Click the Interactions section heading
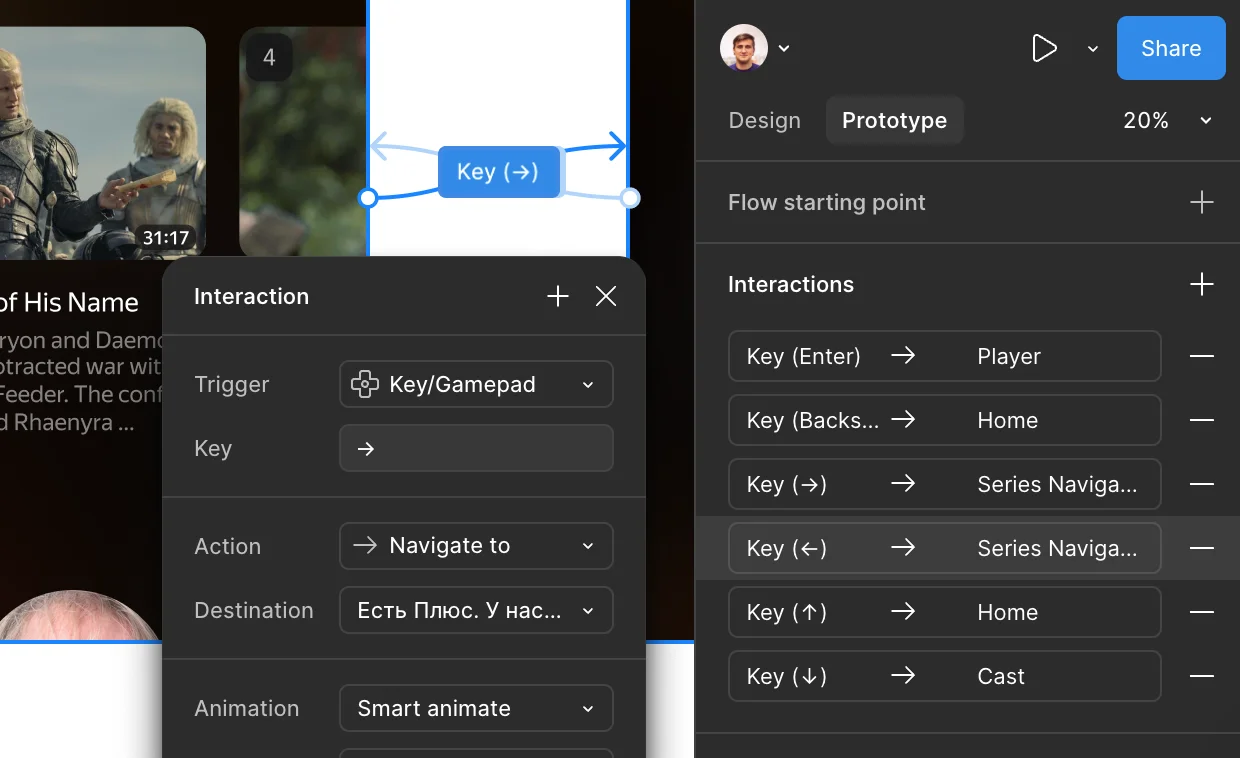The width and height of the screenshot is (1240, 758). pos(791,284)
